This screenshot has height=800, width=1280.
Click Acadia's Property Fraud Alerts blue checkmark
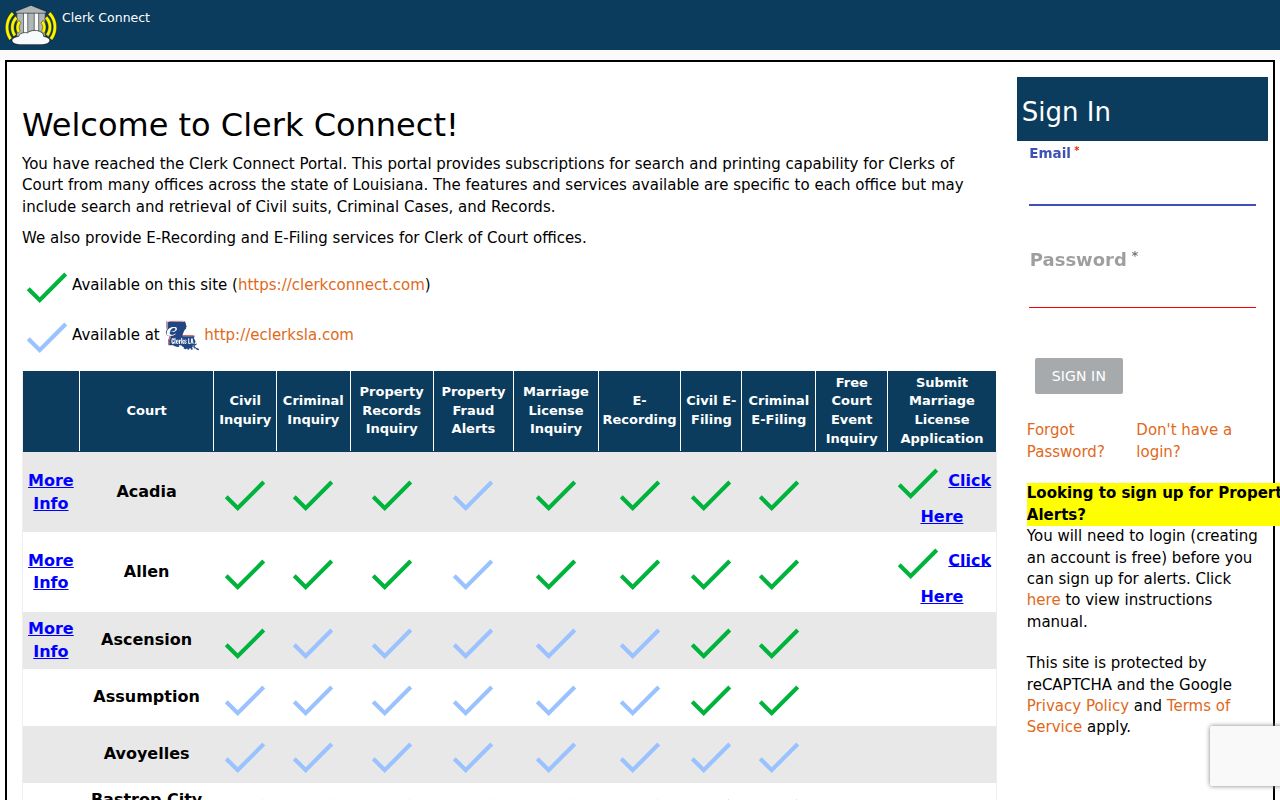473,495
